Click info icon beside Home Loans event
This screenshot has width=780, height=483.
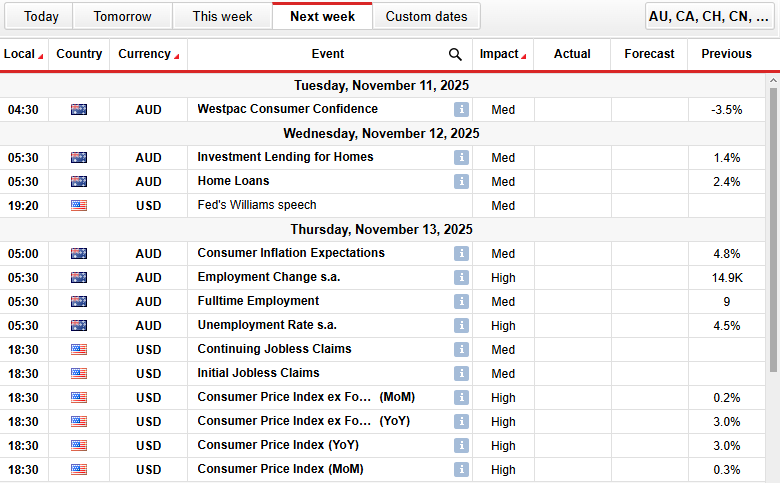click(461, 182)
